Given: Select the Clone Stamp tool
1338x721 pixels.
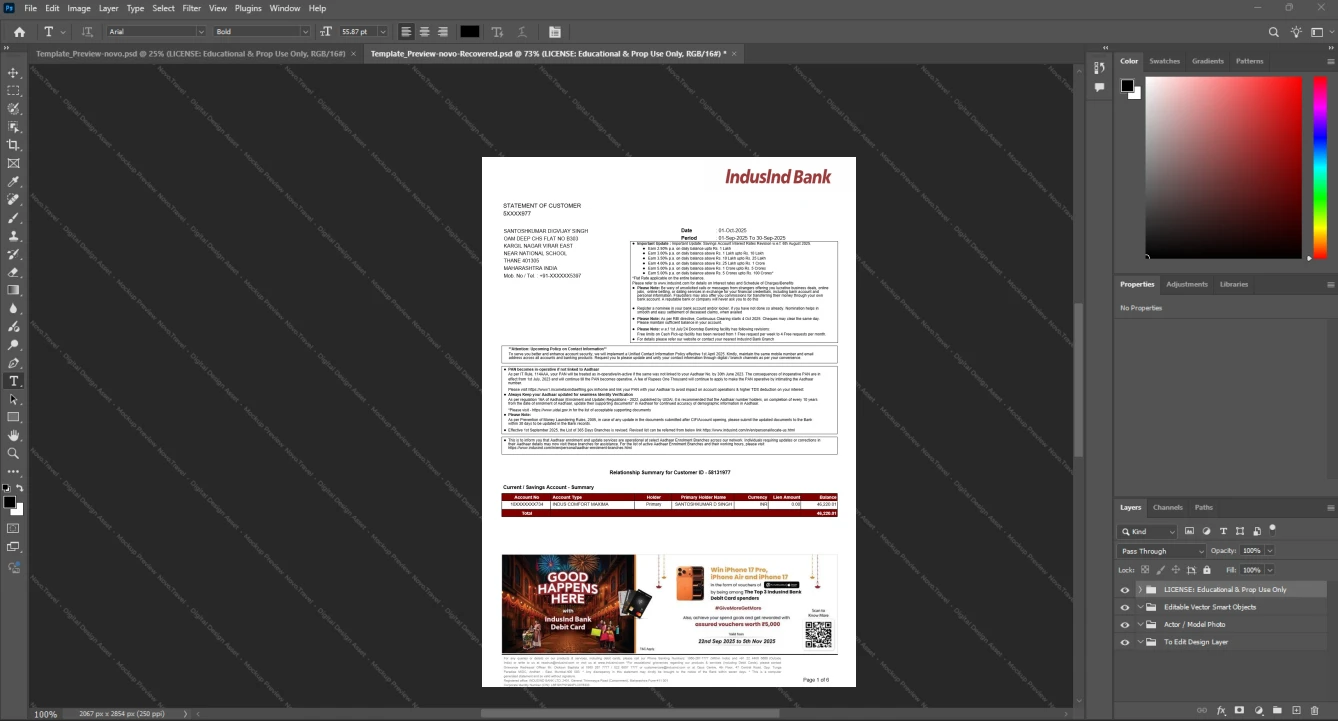Looking at the screenshot, I should 14,236.
